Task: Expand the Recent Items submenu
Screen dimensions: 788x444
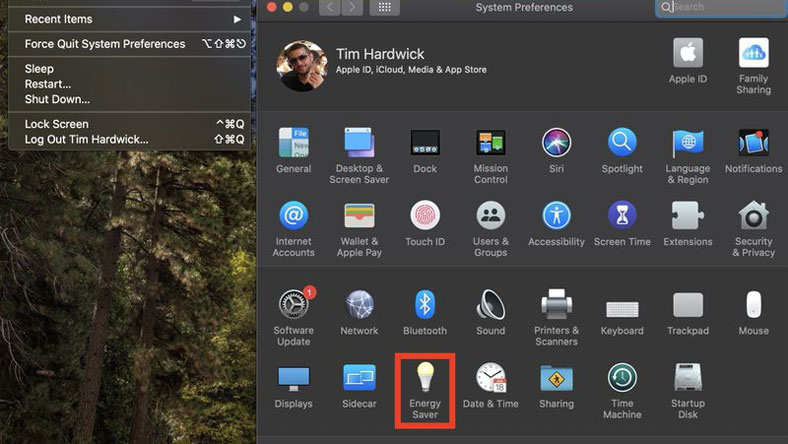Action: pyautogui.click(x=129, y=19)
